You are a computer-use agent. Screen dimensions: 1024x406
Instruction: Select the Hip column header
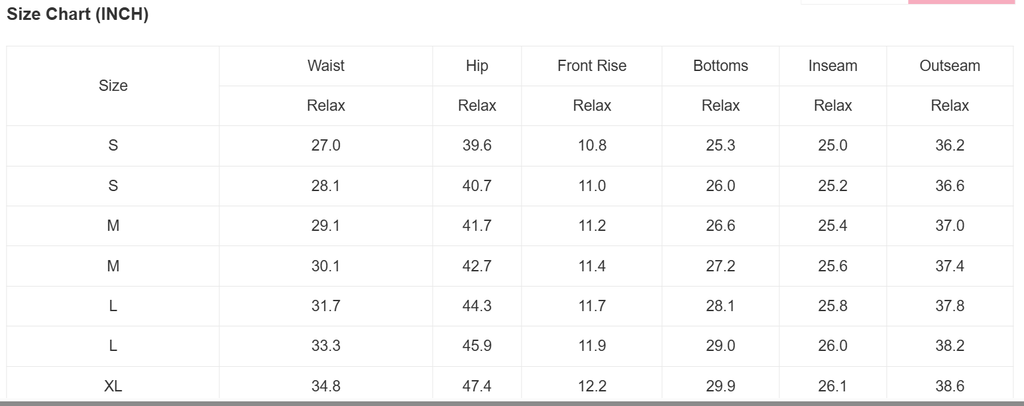pyautogui.click(x=477, y=66)
